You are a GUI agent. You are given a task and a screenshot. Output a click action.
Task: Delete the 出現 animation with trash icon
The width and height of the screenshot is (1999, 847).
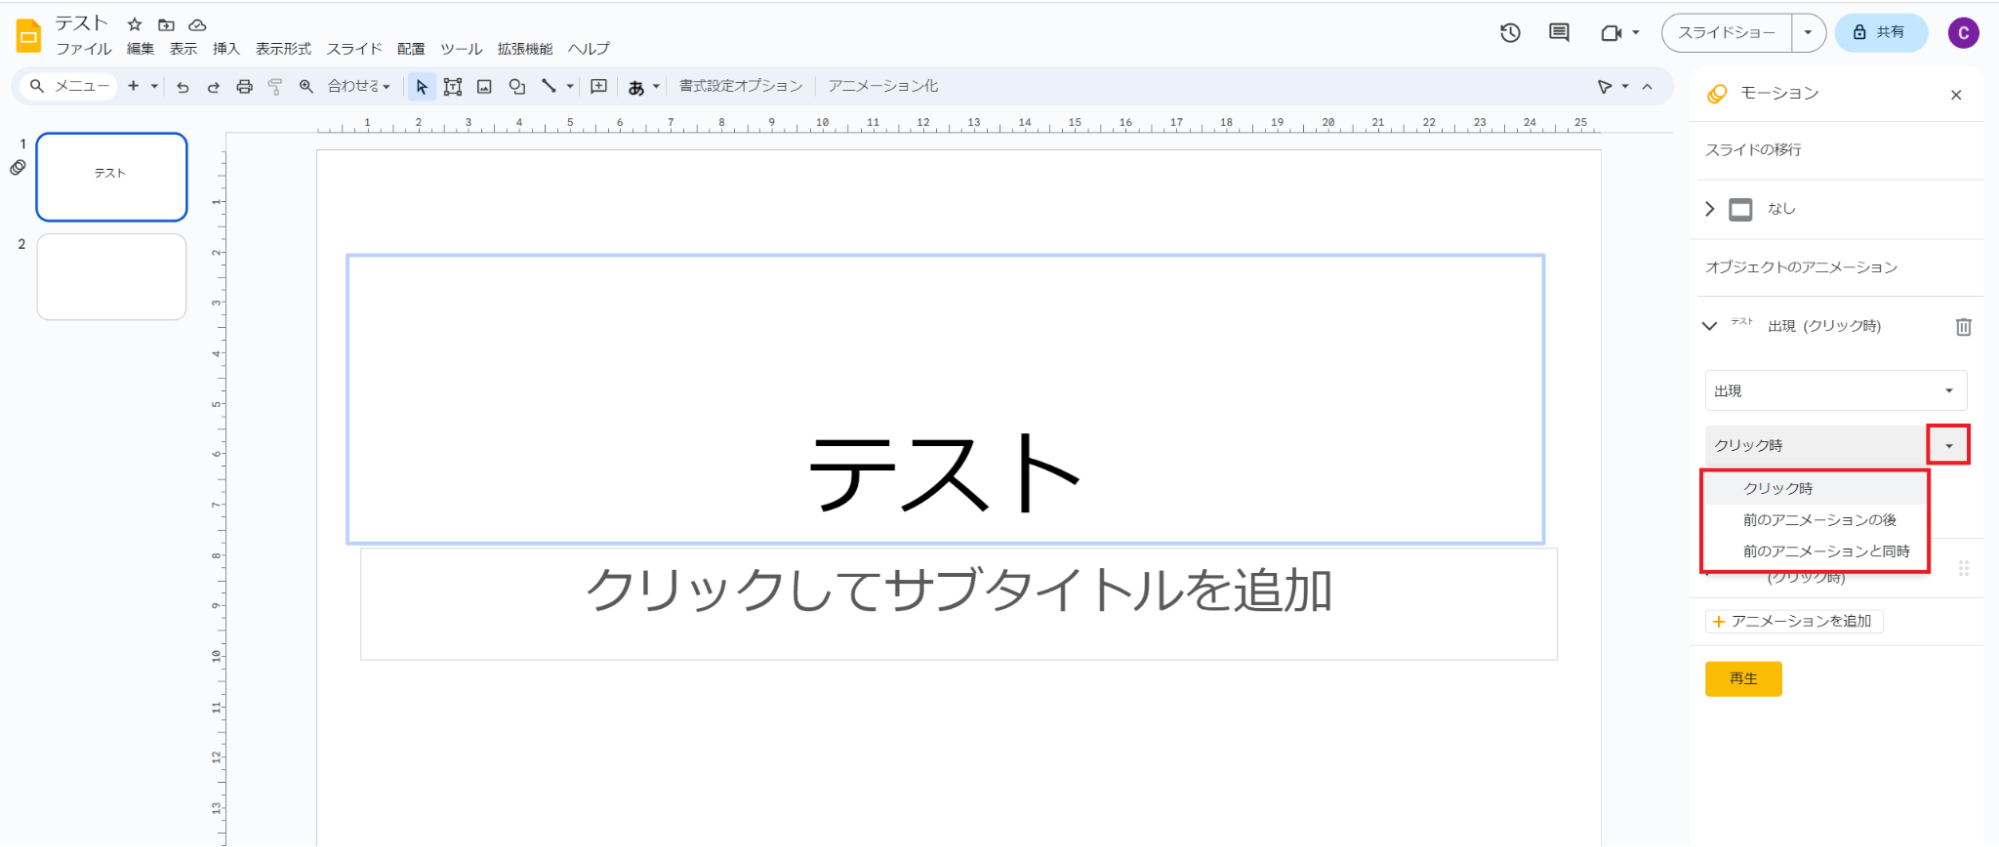tap(1963, 327)
